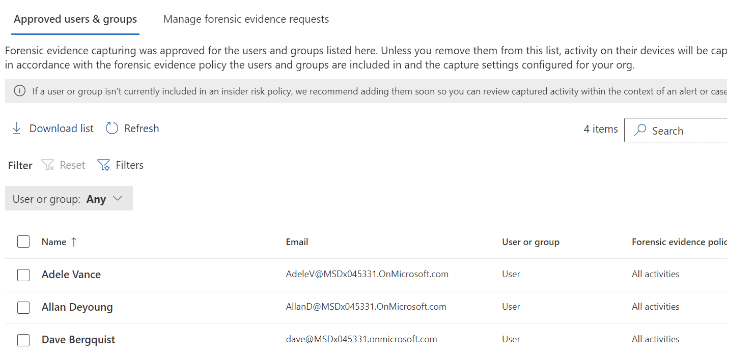Viewport: 742px width, 360px height.
Task: Click the magnifier icon in Search box
Action: [640, 130]
